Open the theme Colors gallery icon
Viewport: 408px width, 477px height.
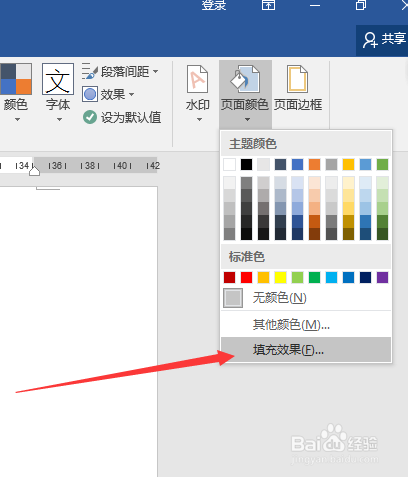pos(16,79)
